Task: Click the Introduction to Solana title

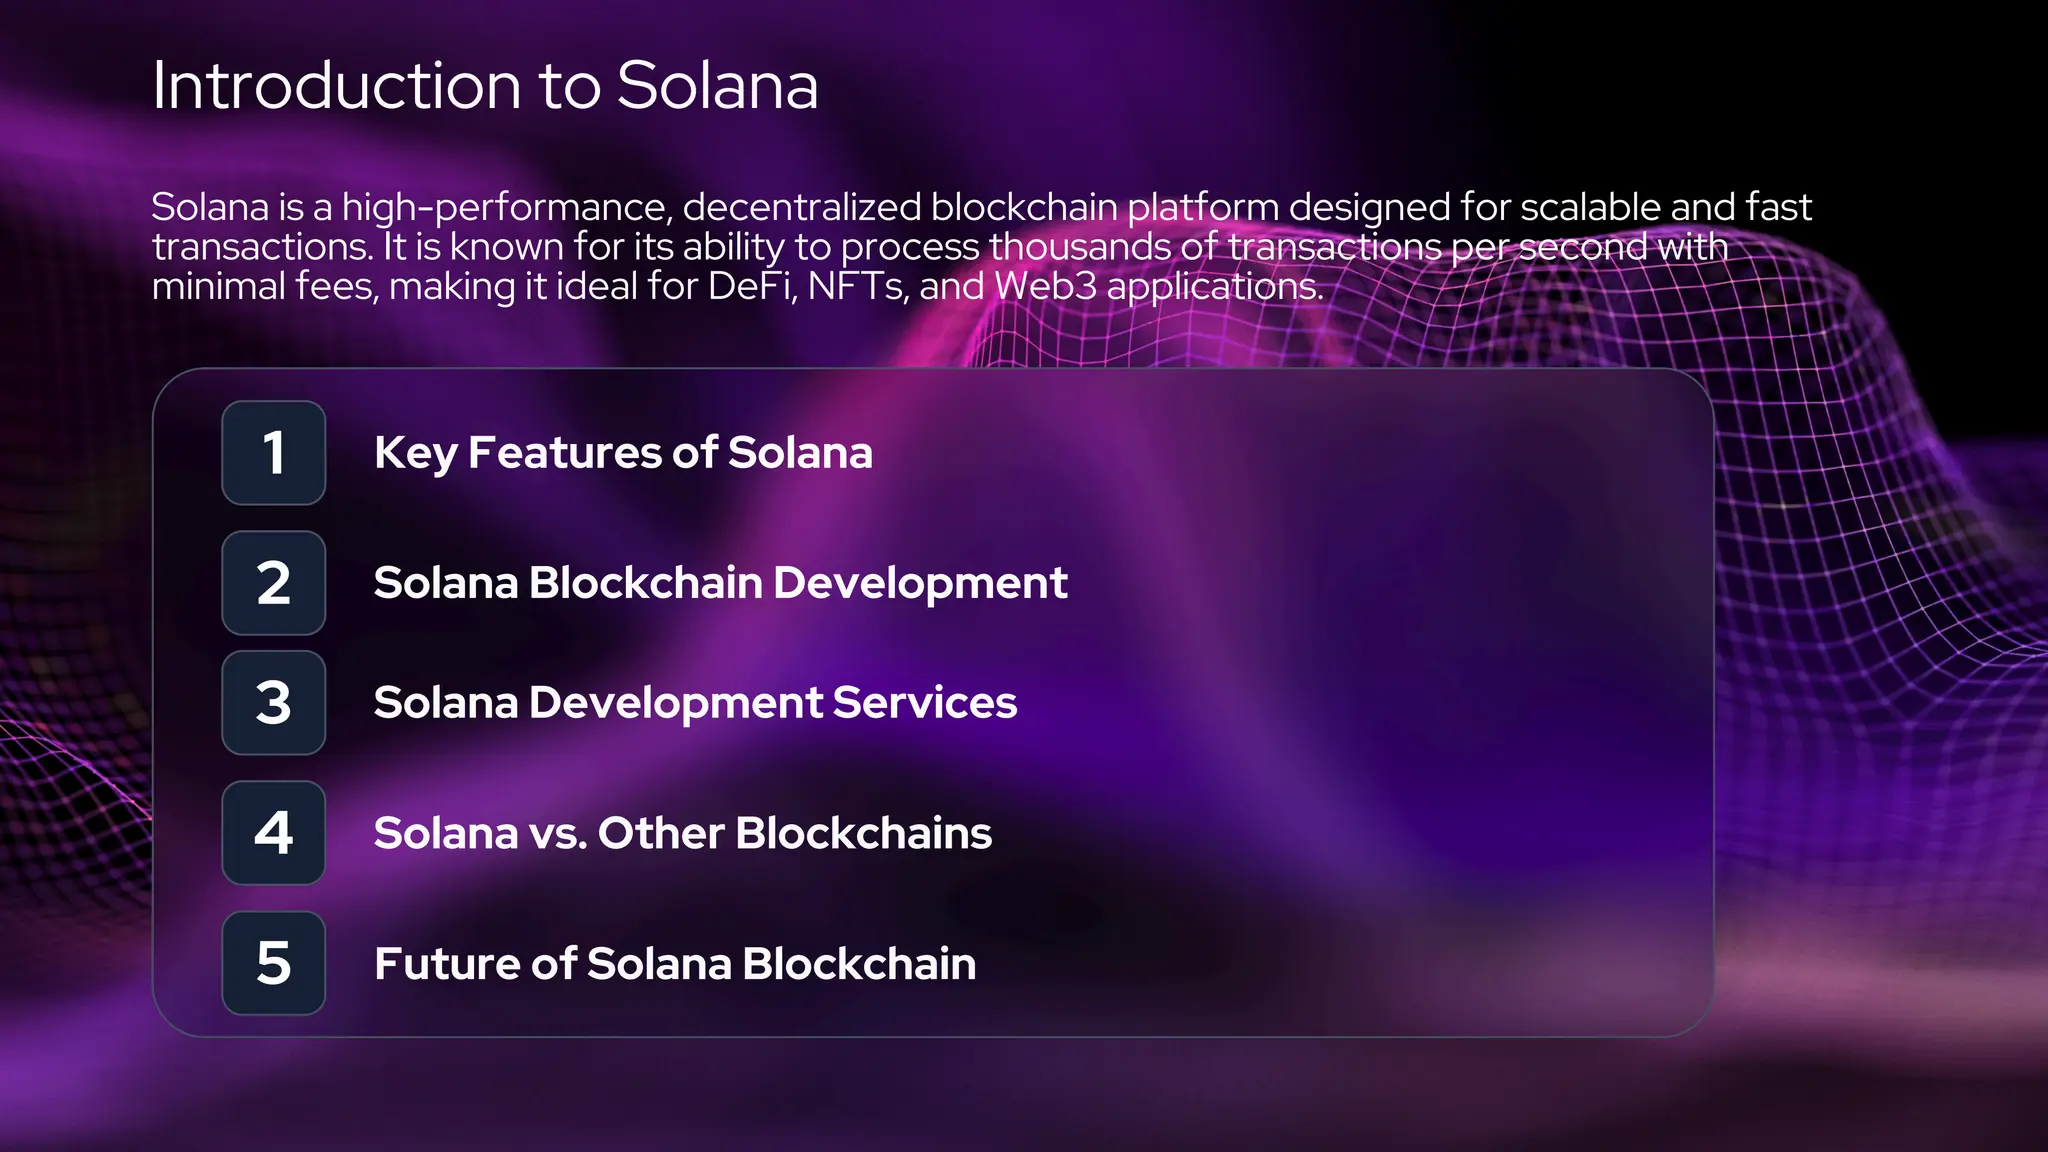Action: [x=485, y=85]
